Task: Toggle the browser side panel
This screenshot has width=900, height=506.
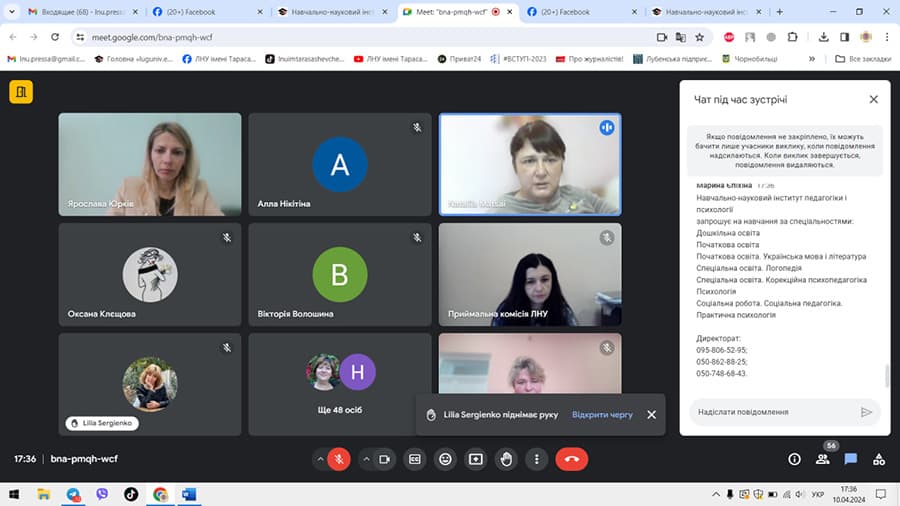Action: [844, 37]
